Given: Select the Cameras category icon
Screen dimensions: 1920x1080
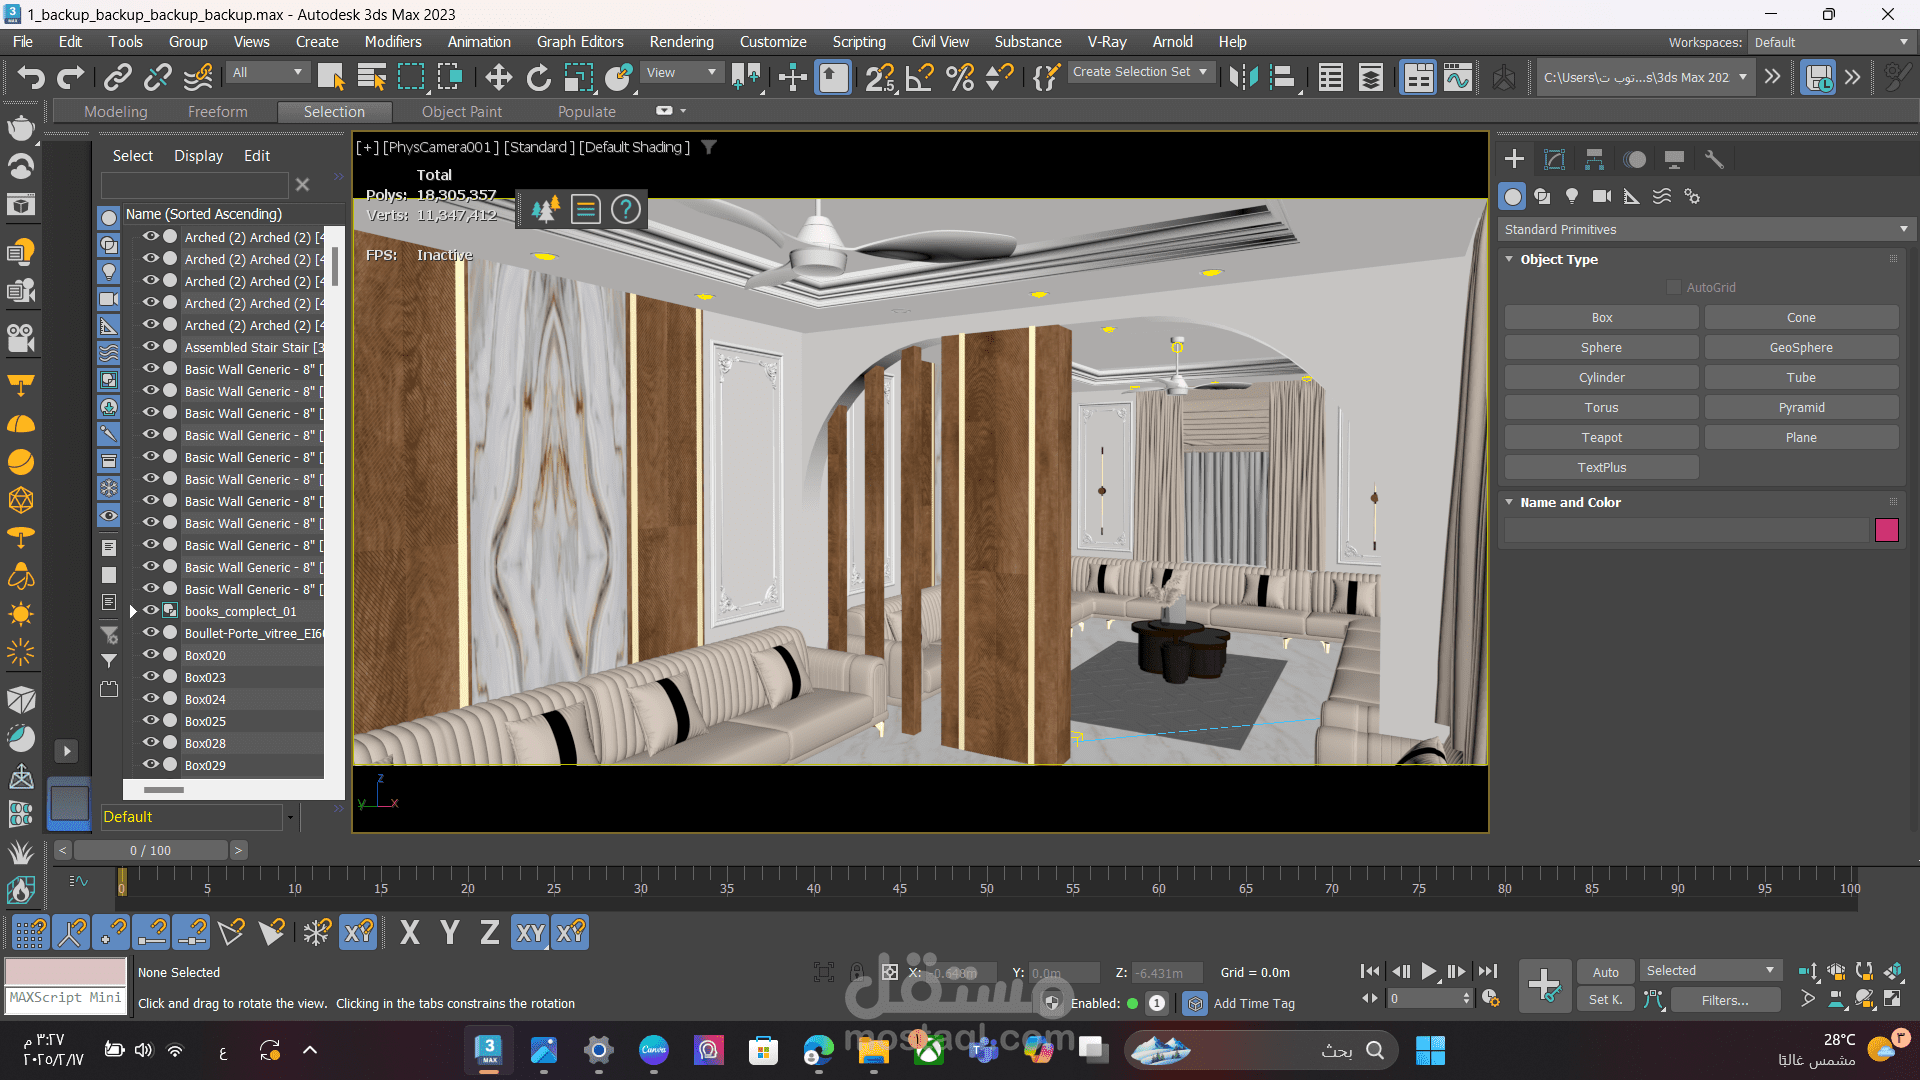Looking at the screenshot, I should pyautogui.click(x=1602, y=196).
